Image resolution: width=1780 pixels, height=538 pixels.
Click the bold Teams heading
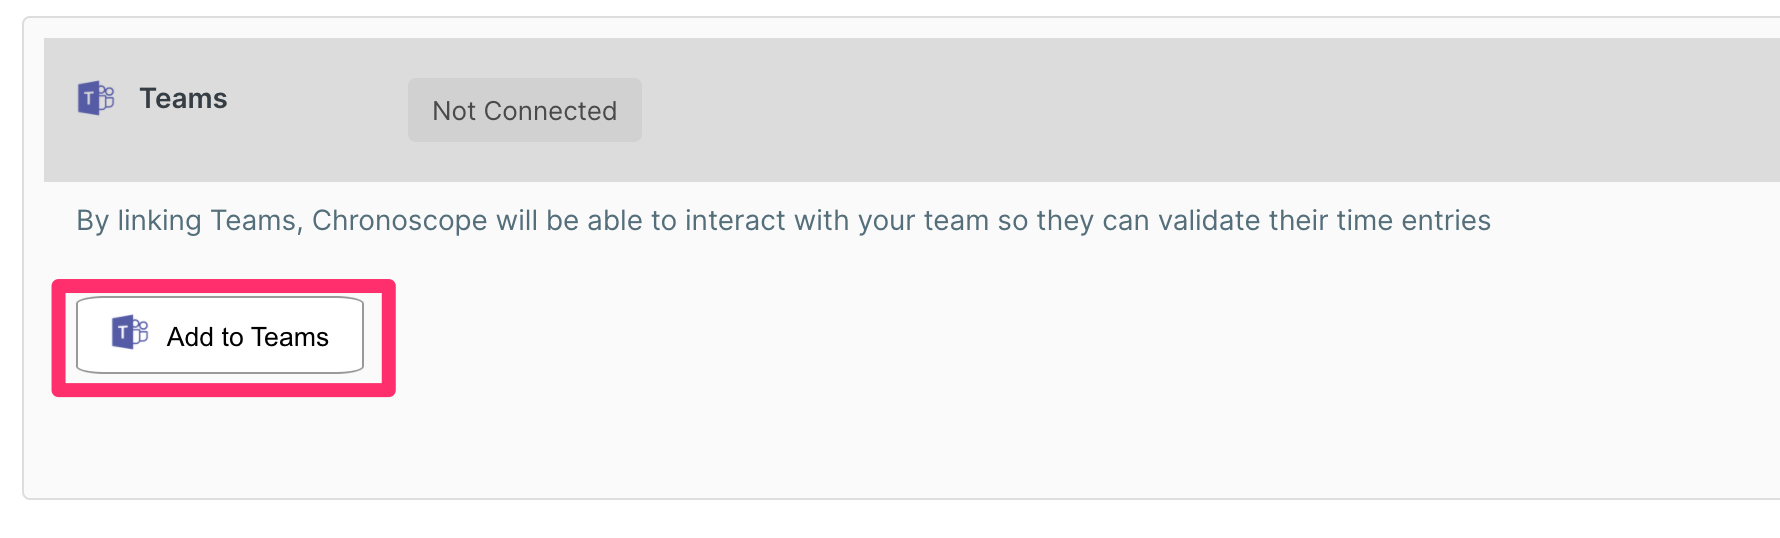pos(183,98)
